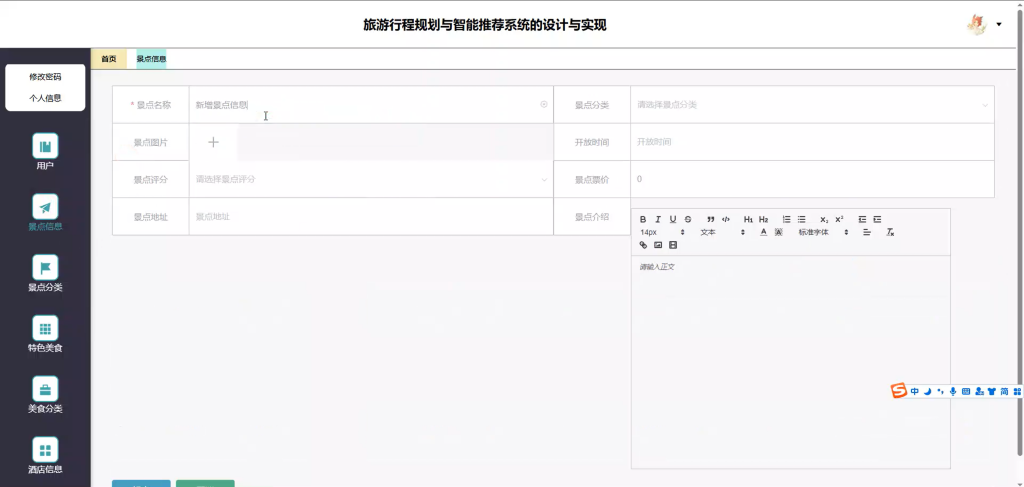
Task: Click 个人信息 in the sidebar menu
Action: [x=45, y=99]
